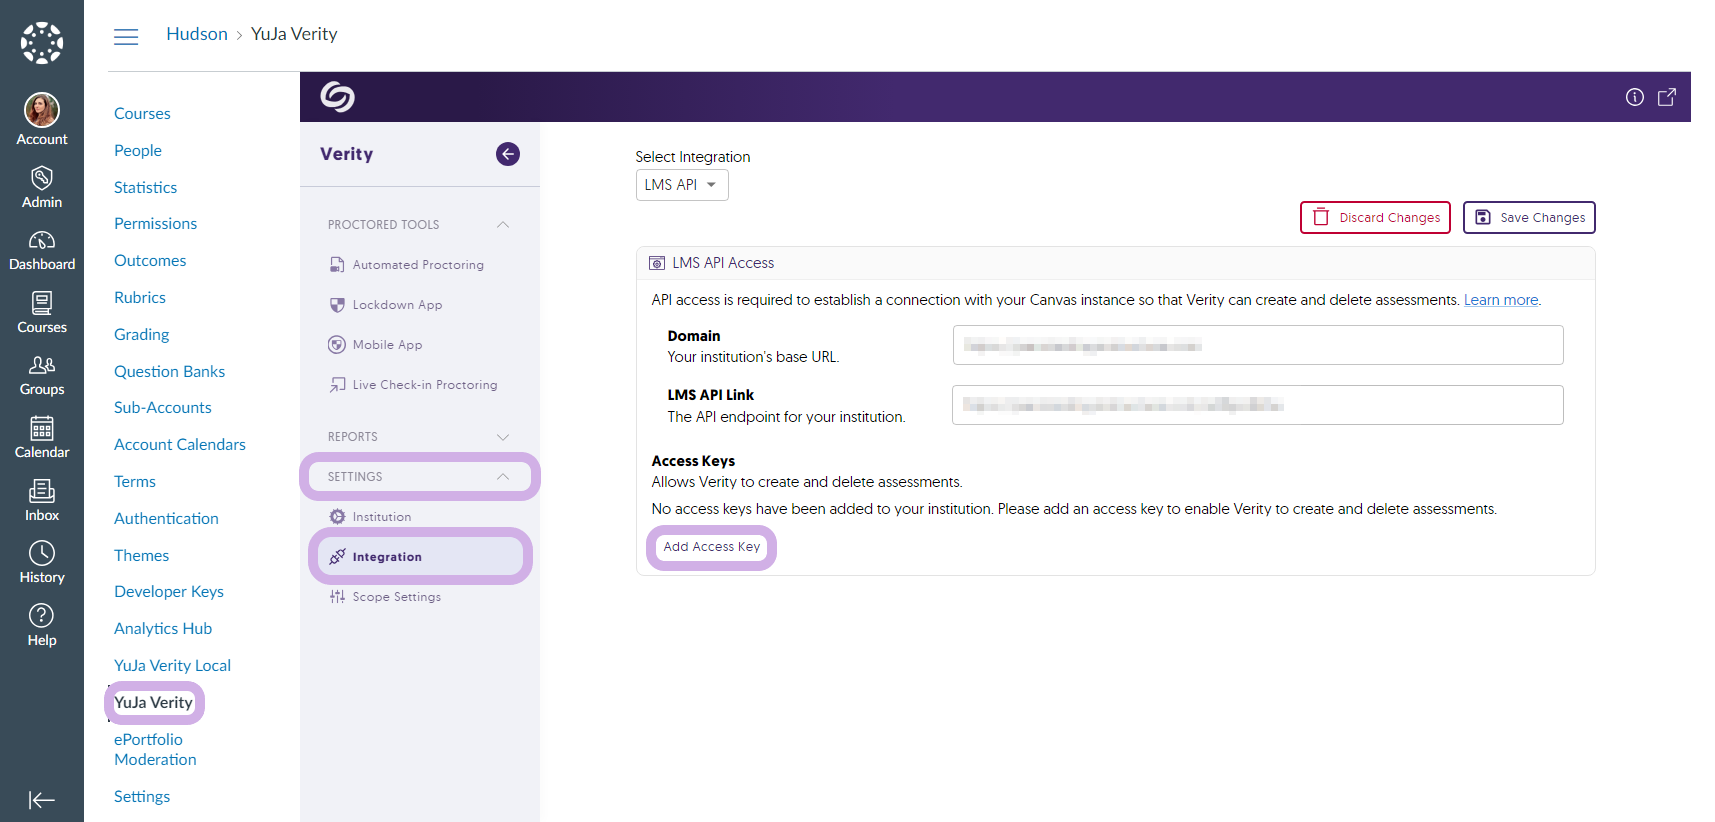Select YuJa Verity in account menu
The image size is (1715, 822).
(x=153, y=703)
